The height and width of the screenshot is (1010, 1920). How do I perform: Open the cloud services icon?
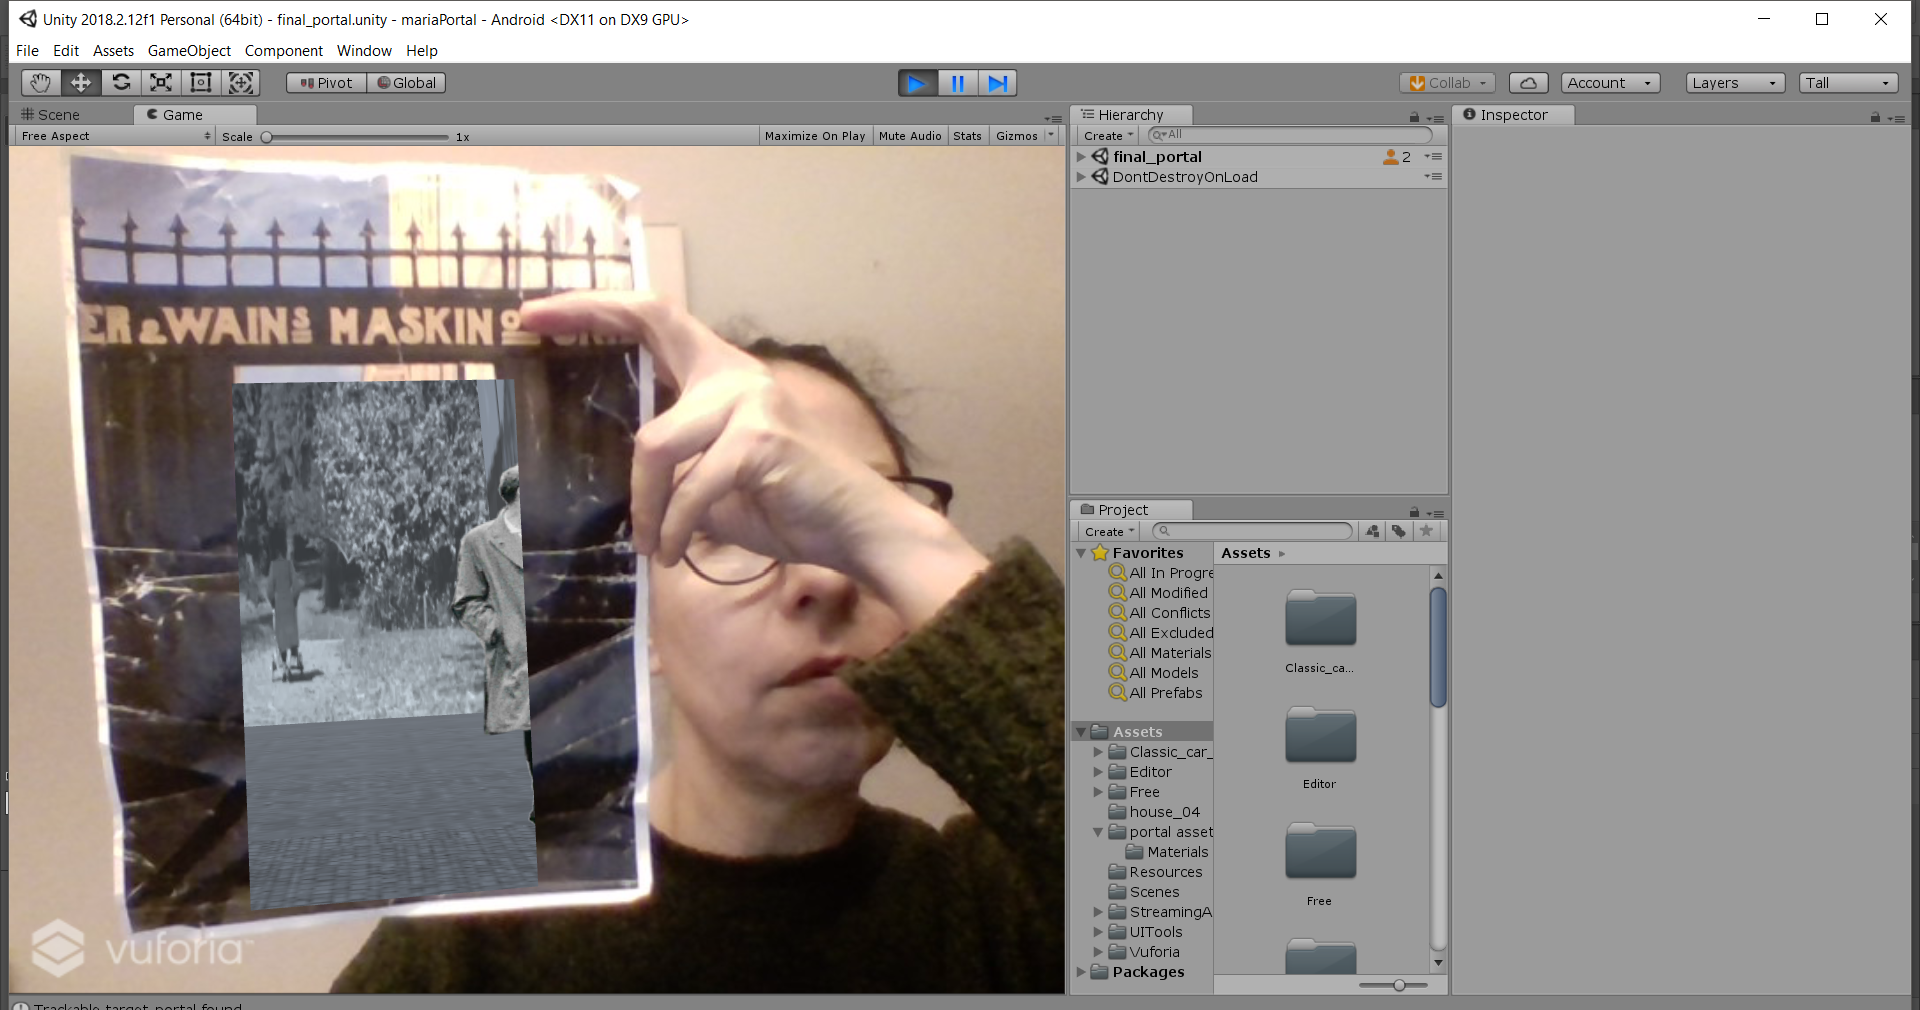tap(1528, 83)
